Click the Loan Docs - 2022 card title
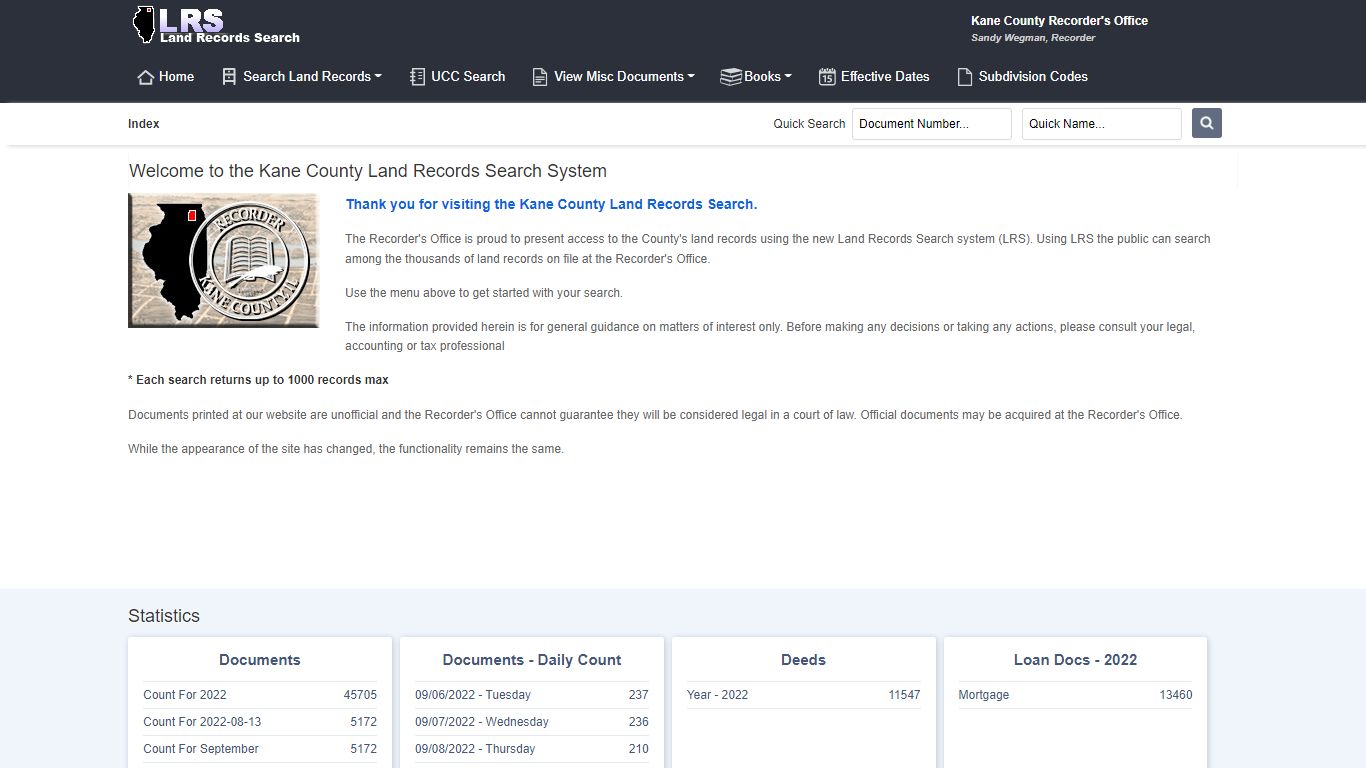This screenshot has width=1366, height=768. click(1075, 660)
